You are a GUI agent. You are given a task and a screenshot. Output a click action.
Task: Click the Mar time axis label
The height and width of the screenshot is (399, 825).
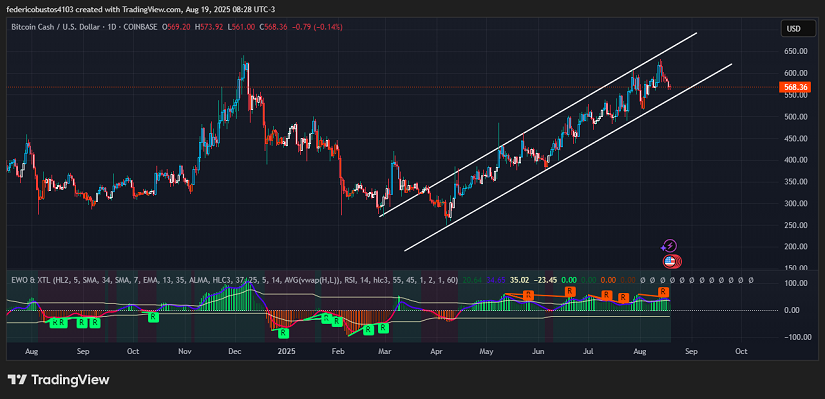tap(386, 351)
